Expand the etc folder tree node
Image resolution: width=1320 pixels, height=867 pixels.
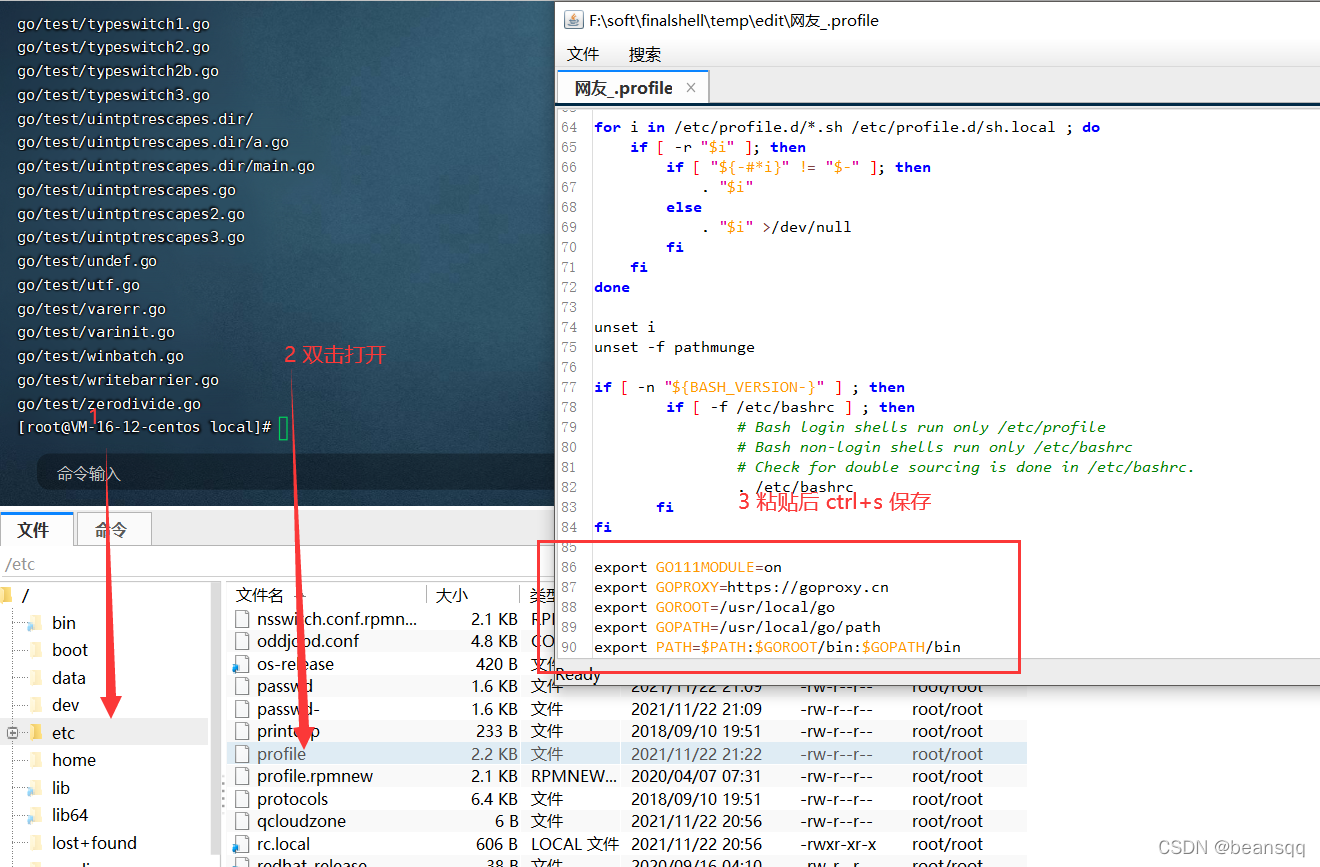tap(13, 733)
